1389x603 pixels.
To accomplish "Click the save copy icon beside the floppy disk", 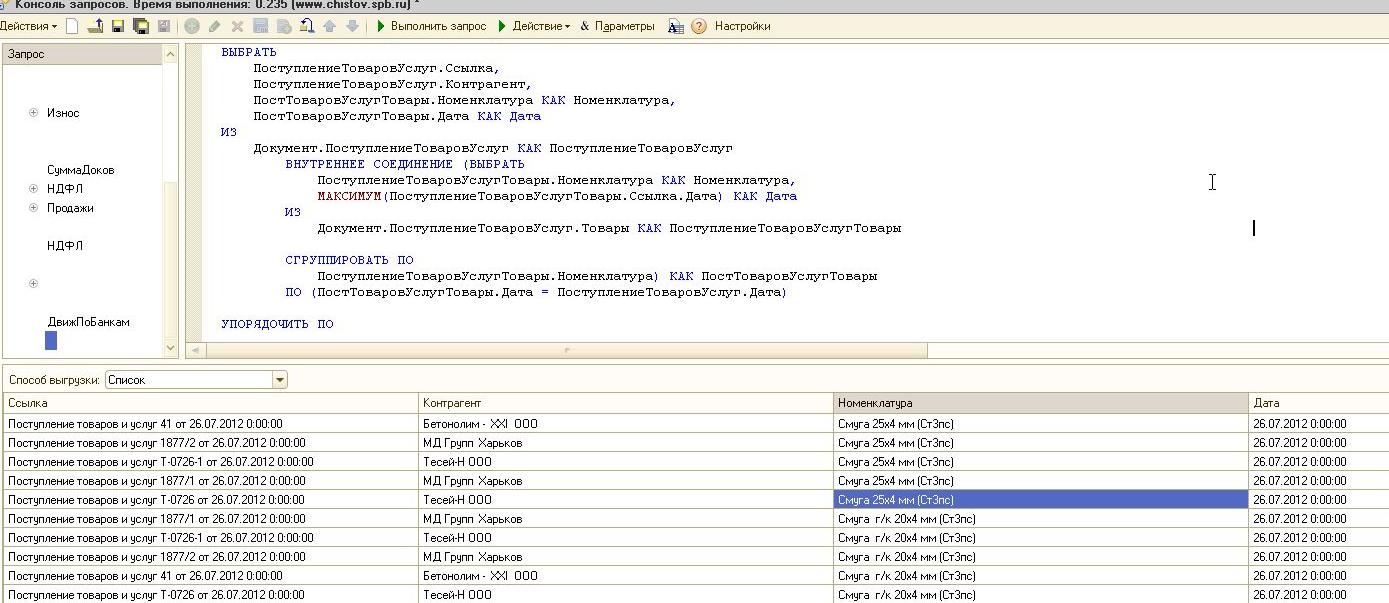I will [141, 26].
